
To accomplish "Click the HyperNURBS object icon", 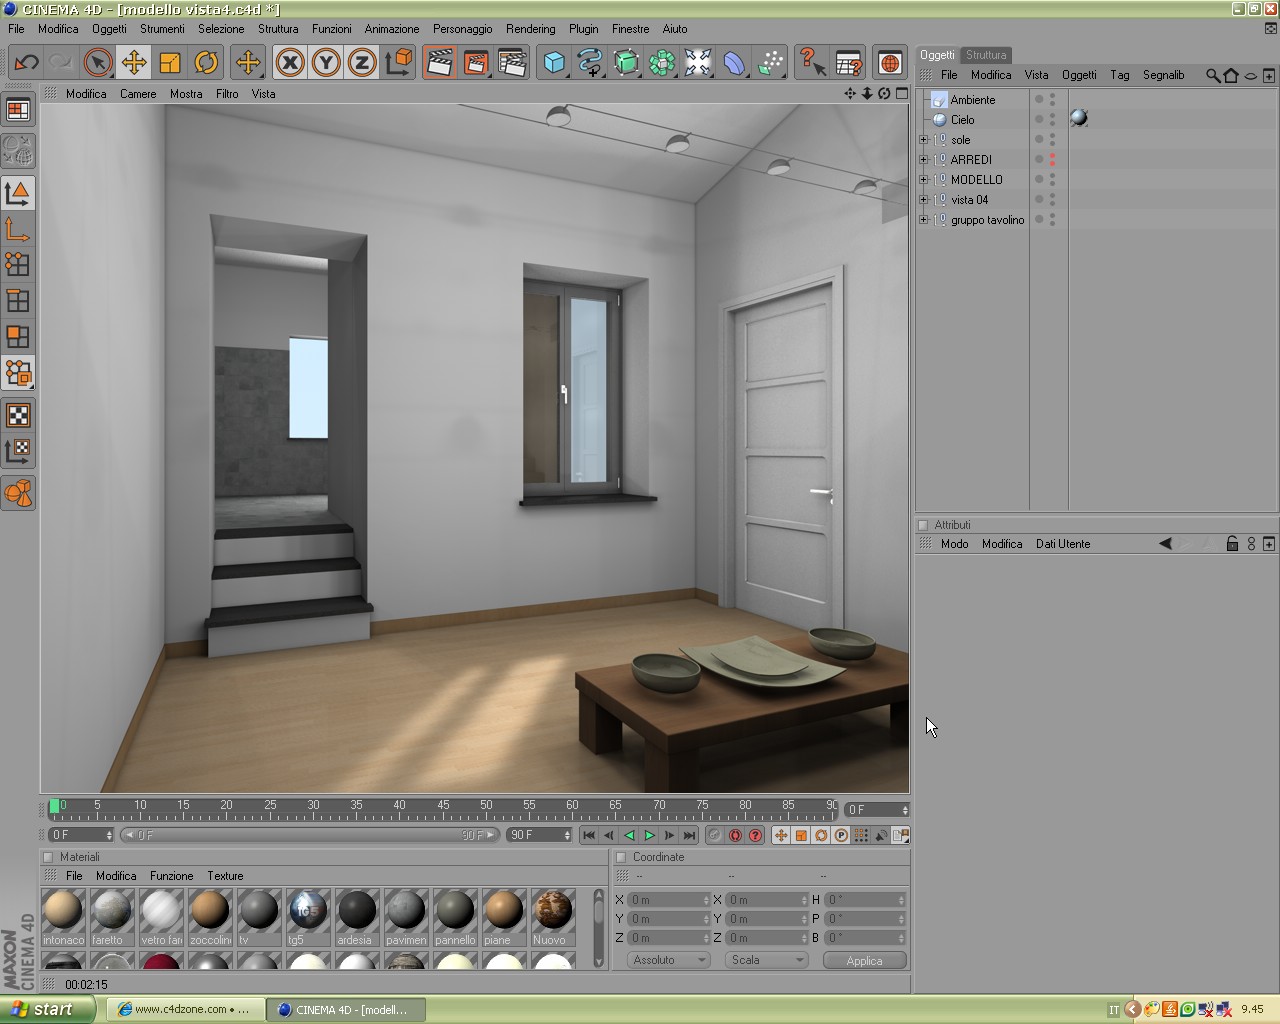I will [626, 63].
